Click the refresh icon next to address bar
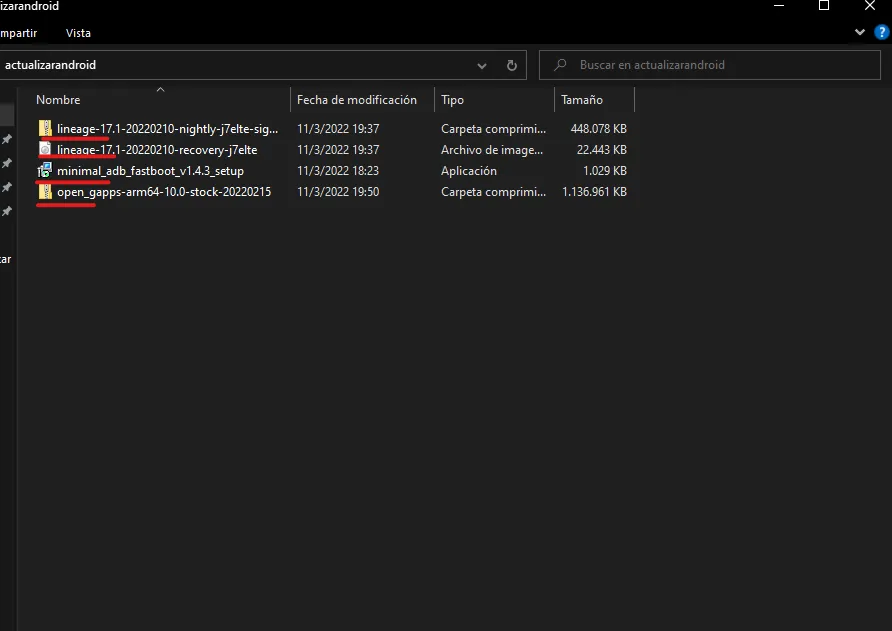Screen dimensions: 892x631 pyautogui.click(x=511, y=64)
